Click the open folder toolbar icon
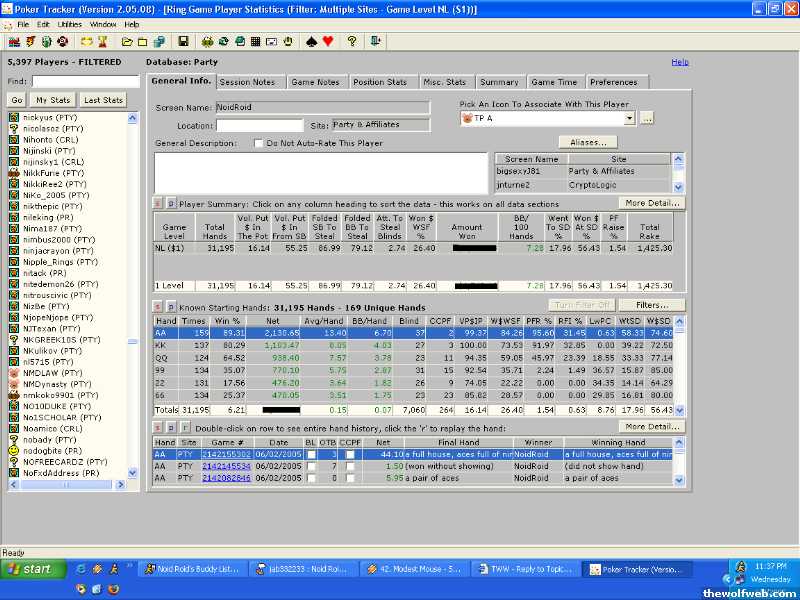 pyautogui.click(x=127, y=42)
